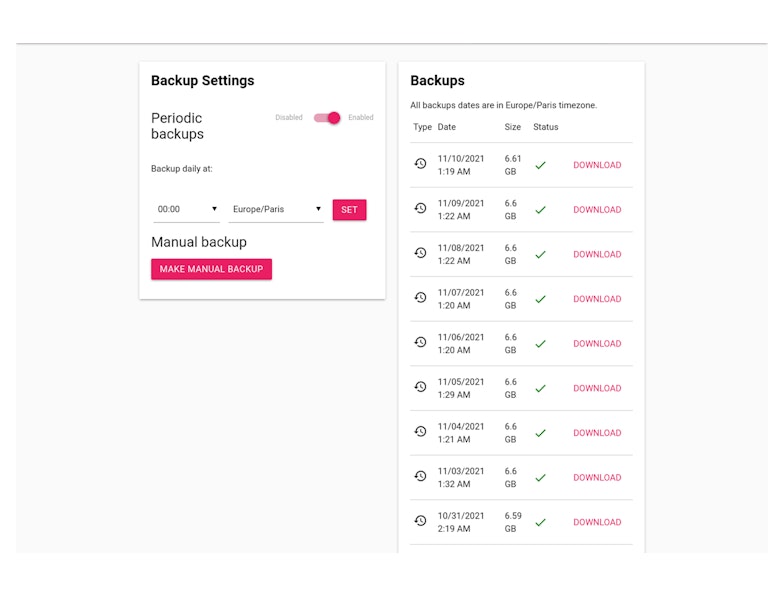
Task: Click MAKE MANUAL BACKUP button
Action: pos(211,269)
